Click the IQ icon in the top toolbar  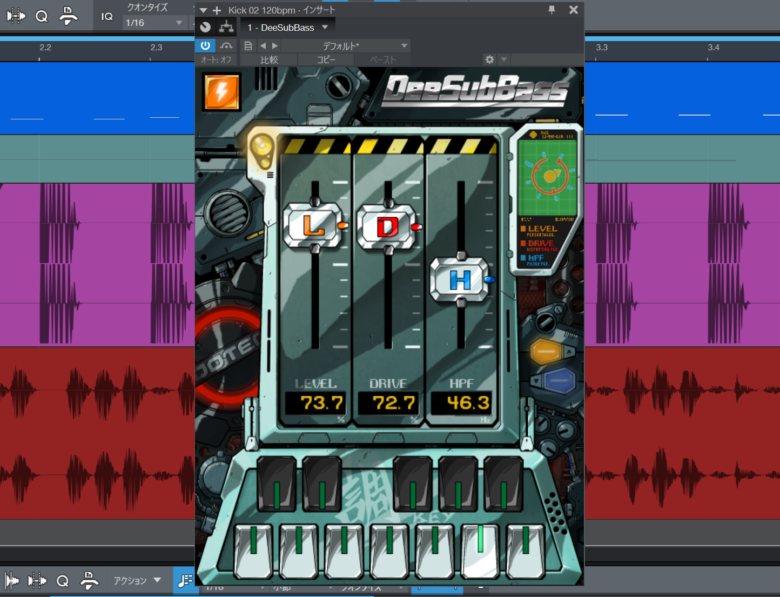pos(107,16)
